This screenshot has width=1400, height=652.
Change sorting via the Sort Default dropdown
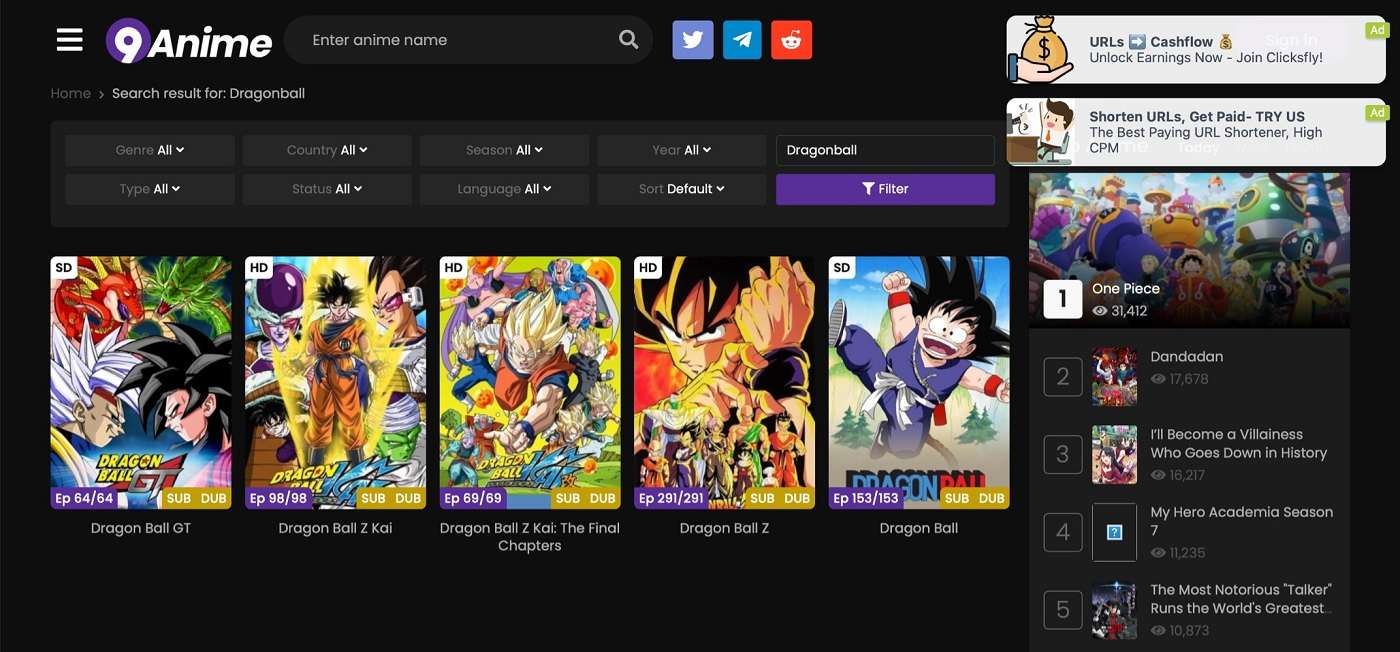[x=681, y=188]
